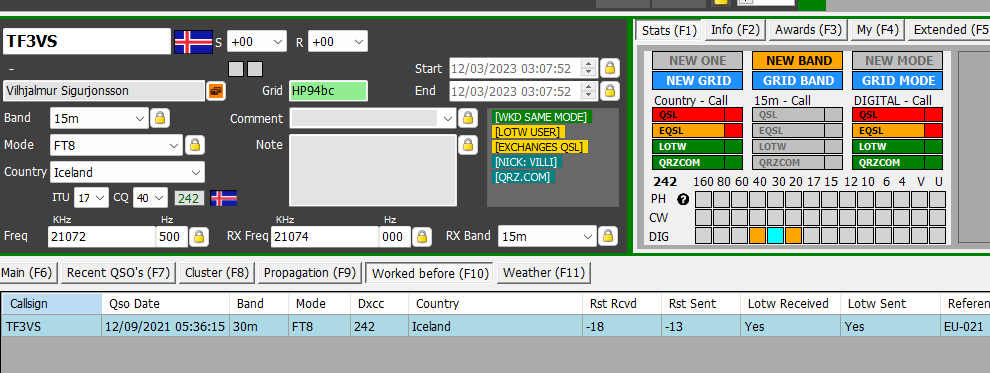This screenshot has height=373, width=990.
Task: Toggle the Comment field lock icon
Action: coord(467,118)
